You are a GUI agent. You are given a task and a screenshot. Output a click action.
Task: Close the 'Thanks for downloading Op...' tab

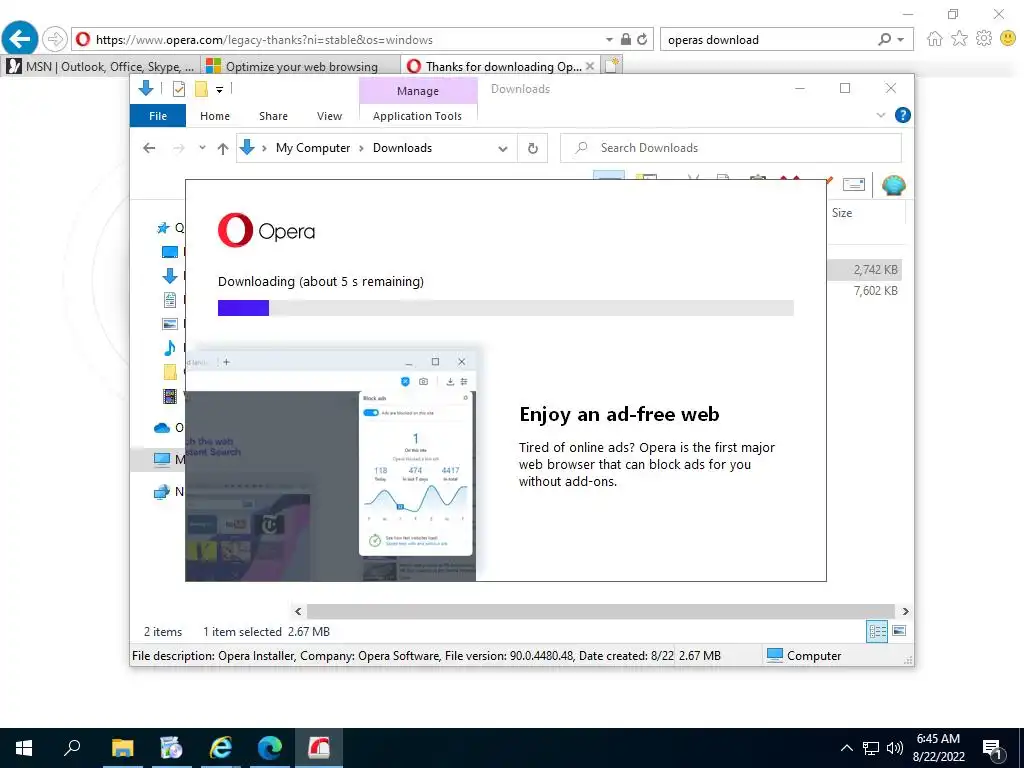(590, 66)
